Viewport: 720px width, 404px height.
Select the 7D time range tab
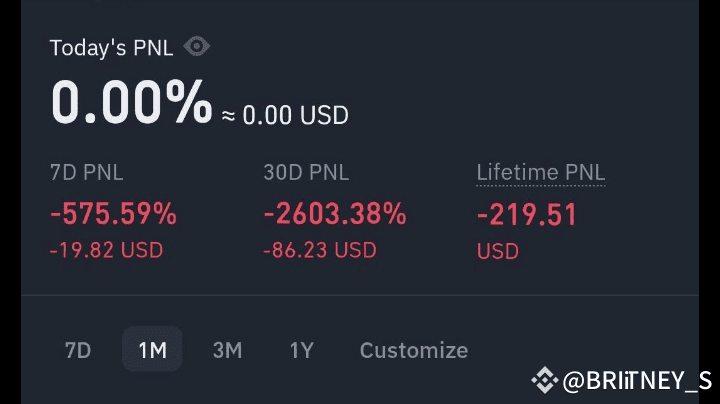(78, 350)
